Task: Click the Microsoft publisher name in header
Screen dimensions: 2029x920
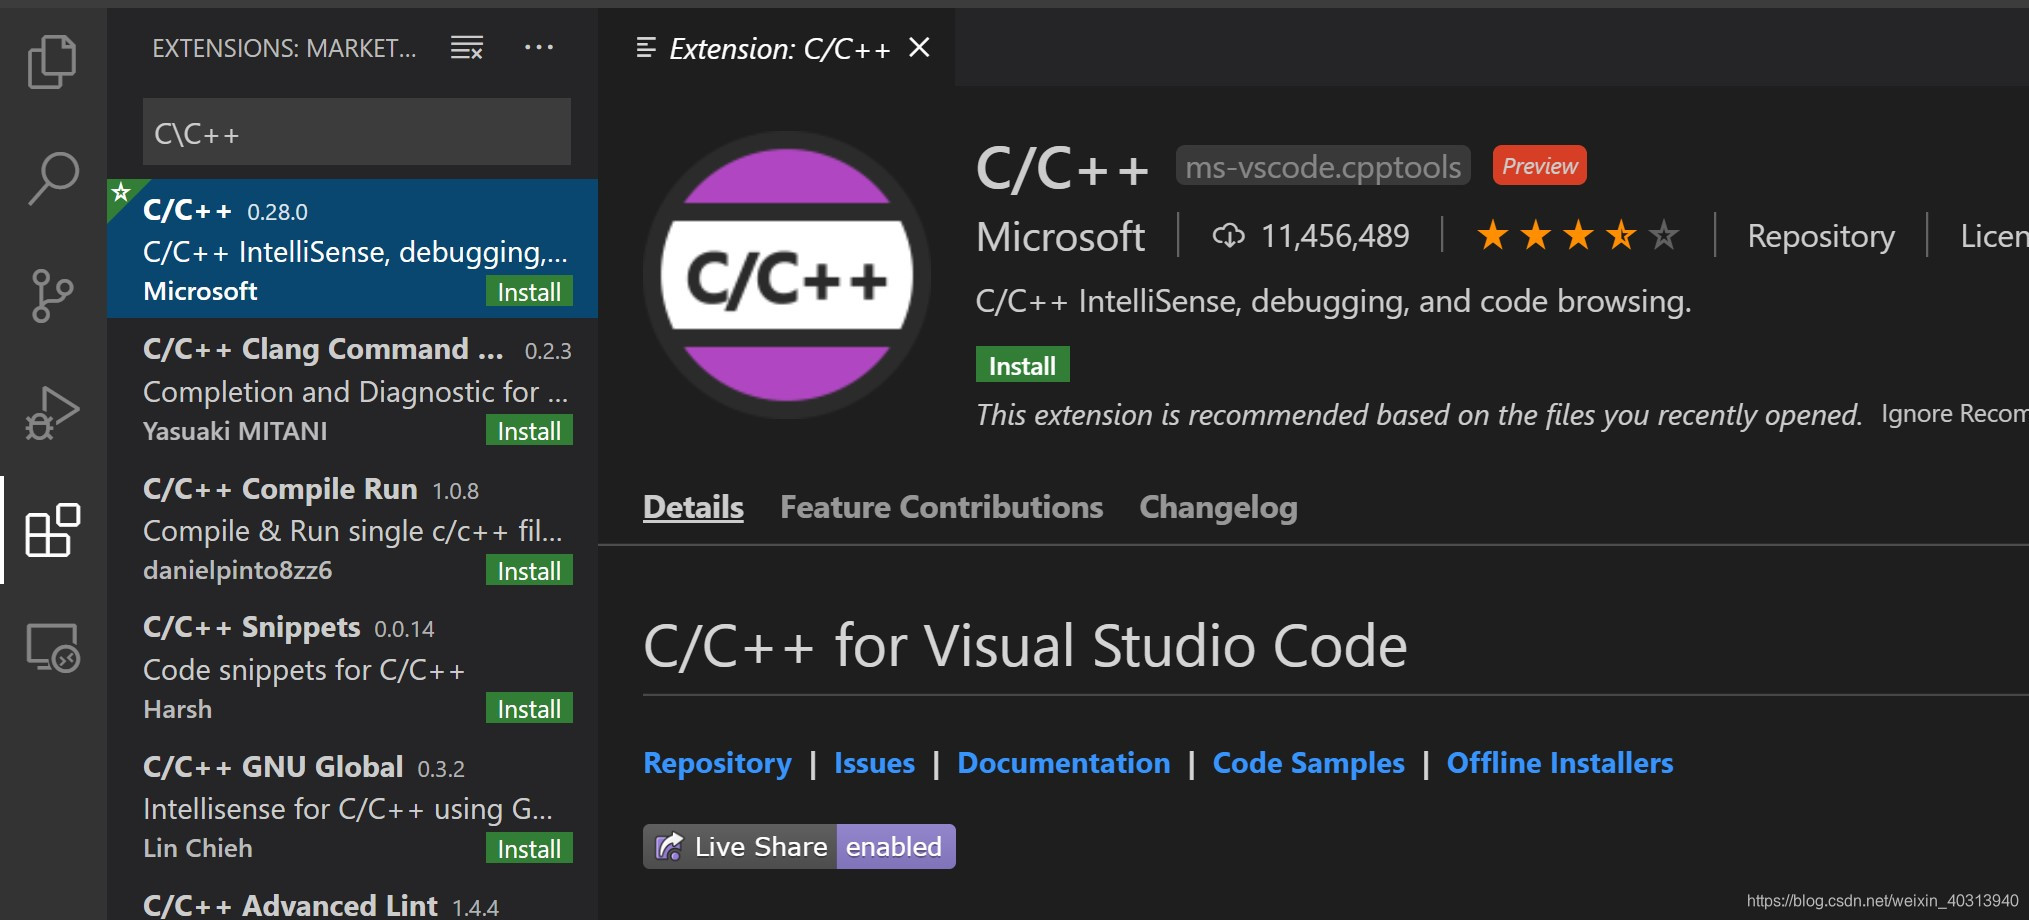Action: pyautogui.click(x=1060, y=237)
